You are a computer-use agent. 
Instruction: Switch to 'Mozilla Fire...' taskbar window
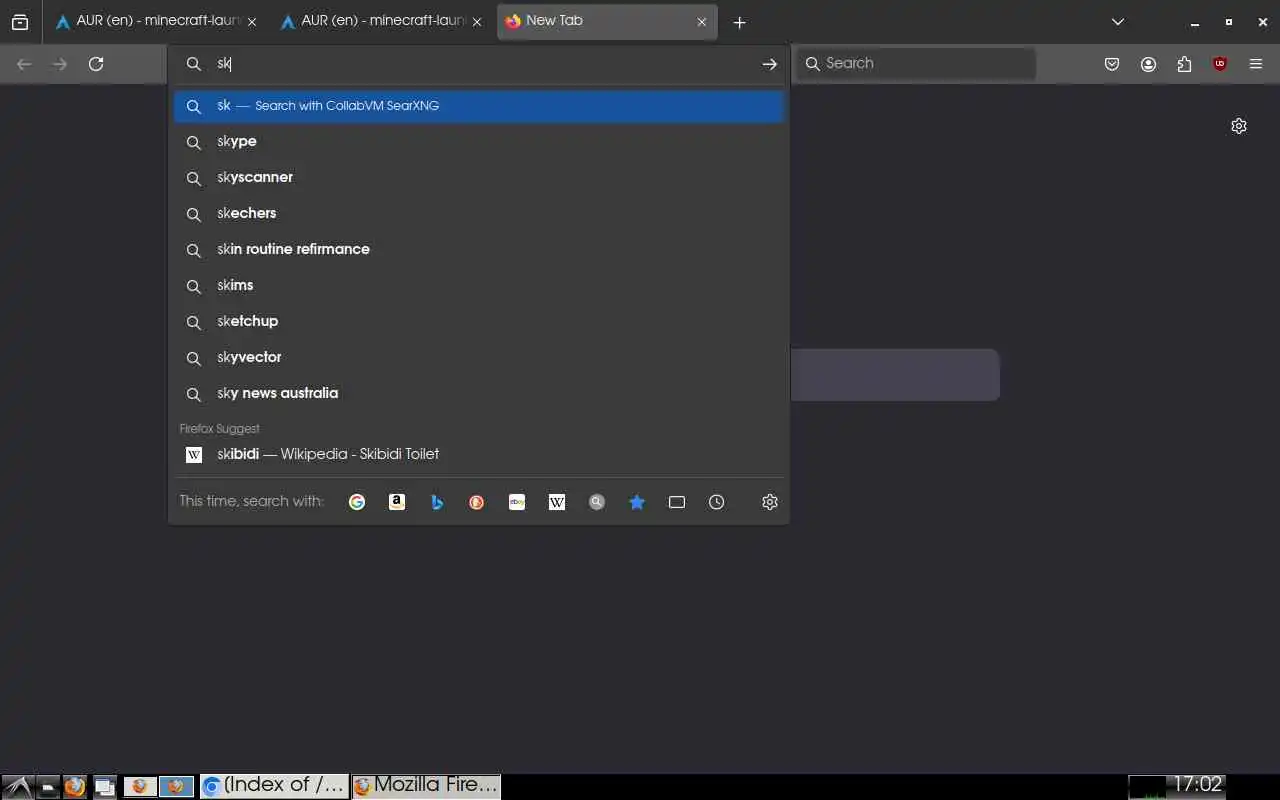coord(425,786)
